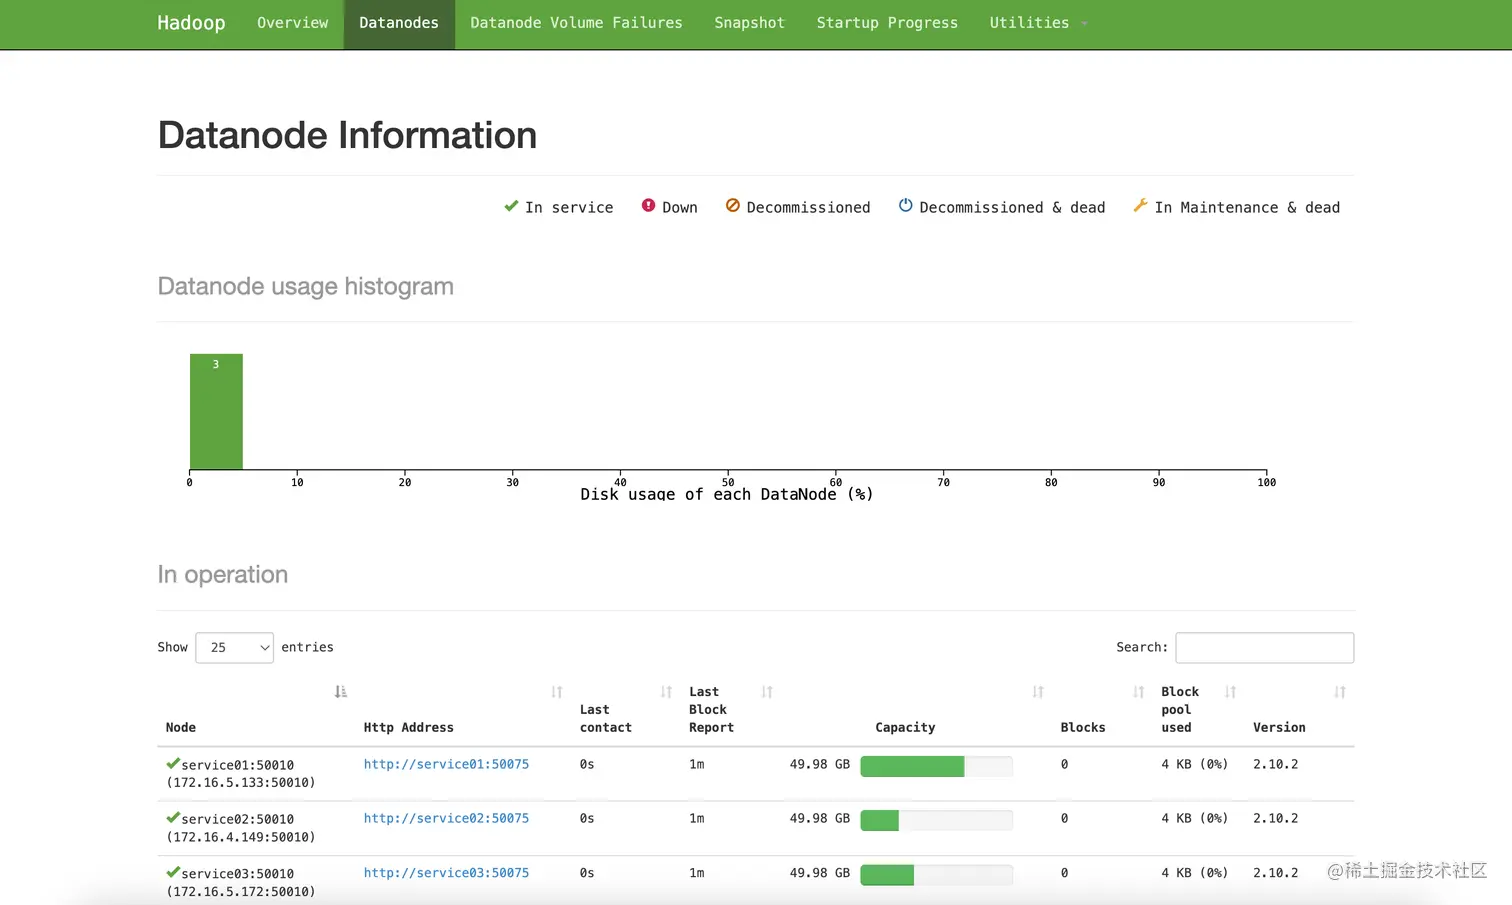Click the "service03:50010" node name
This screenshot has height=905, width=1512.
[x=238, y=874]
